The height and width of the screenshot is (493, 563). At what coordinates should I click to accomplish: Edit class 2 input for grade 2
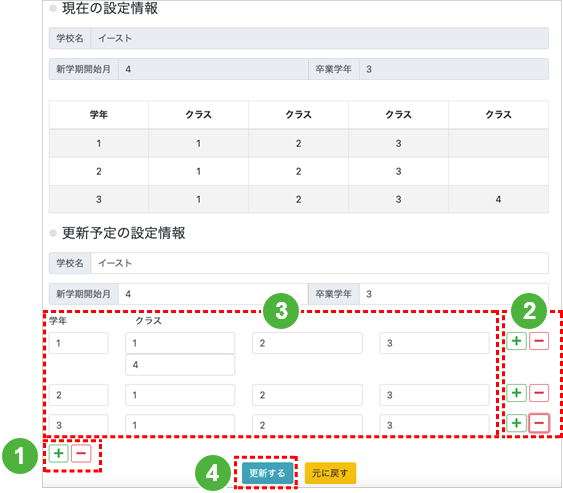click(307, 395)
